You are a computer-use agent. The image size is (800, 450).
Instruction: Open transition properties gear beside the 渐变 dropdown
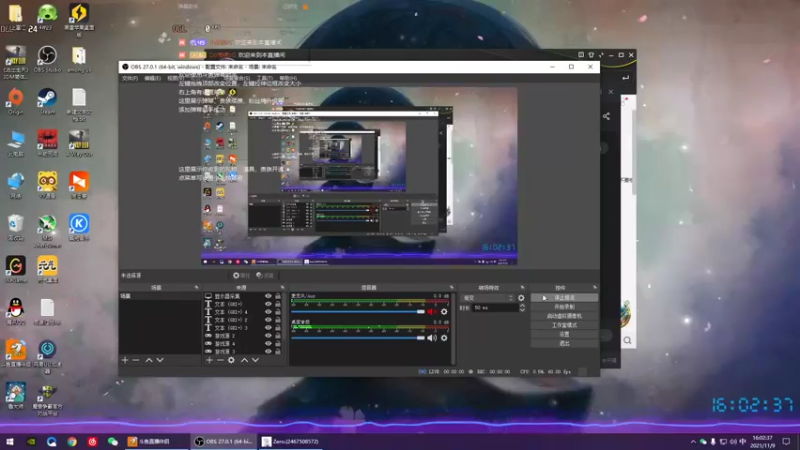(521, 298)
